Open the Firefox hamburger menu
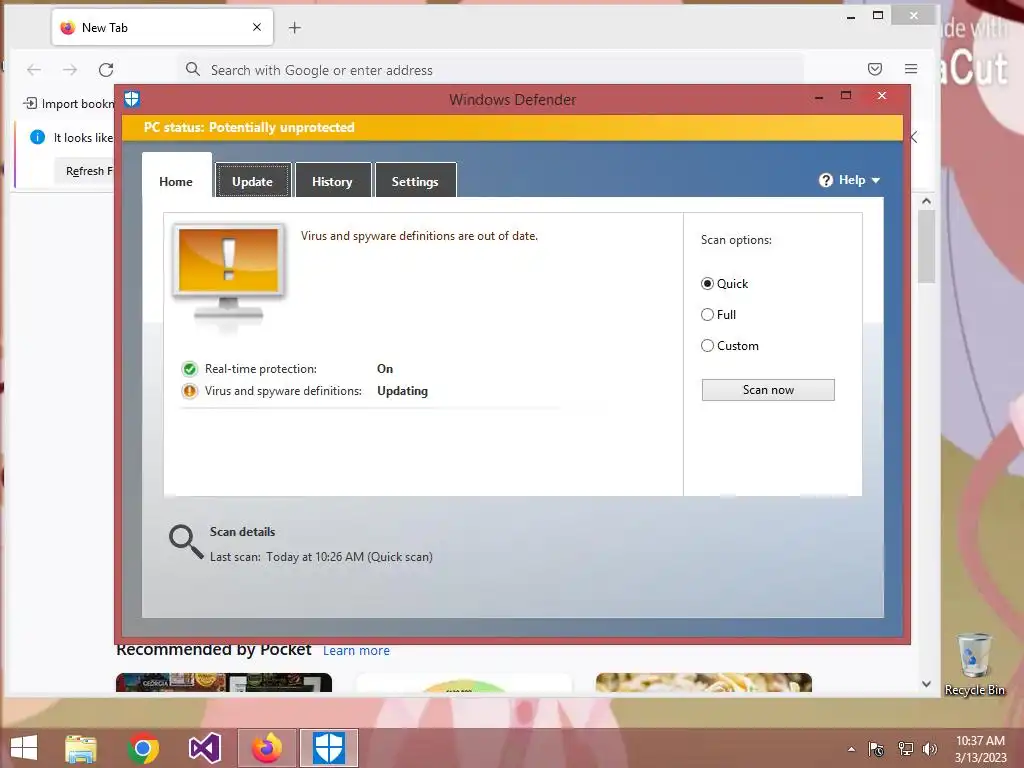The image size is (1024, 768). pyautogui.click(x=911, y=69)
